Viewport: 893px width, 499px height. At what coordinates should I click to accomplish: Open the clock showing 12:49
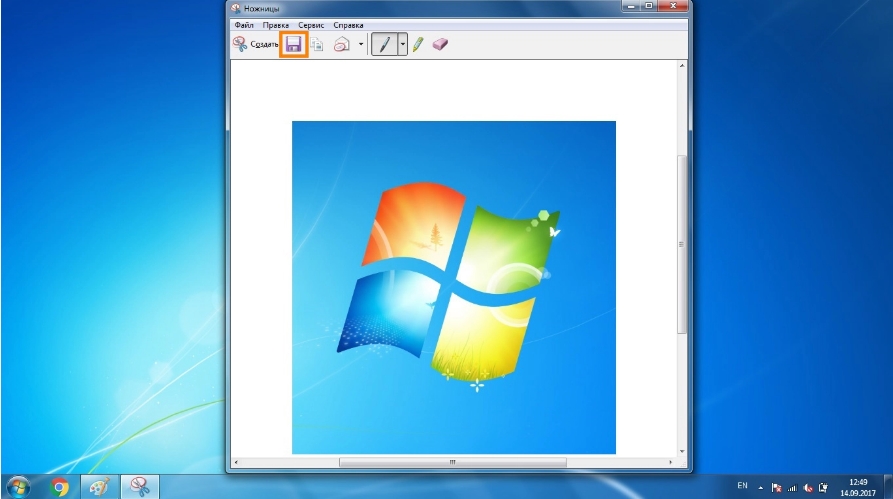(858, 487)
